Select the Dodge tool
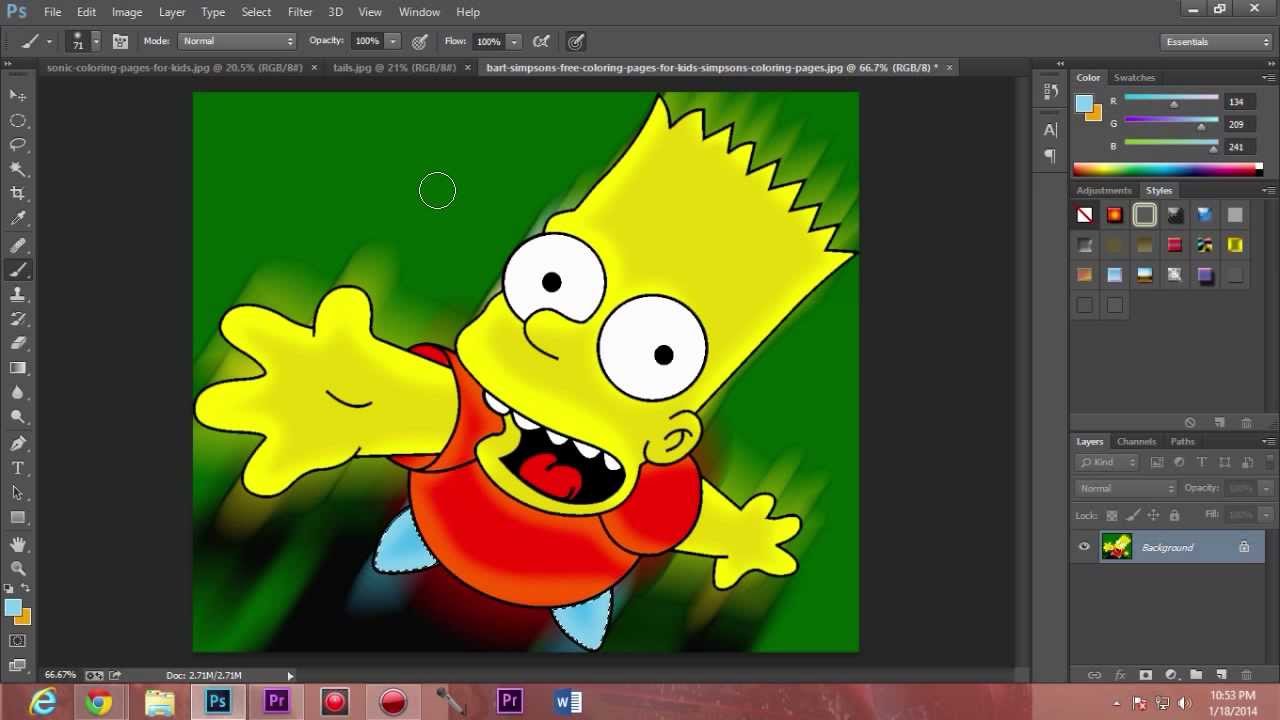1280x720 pixels. click(x=18, y=417)
